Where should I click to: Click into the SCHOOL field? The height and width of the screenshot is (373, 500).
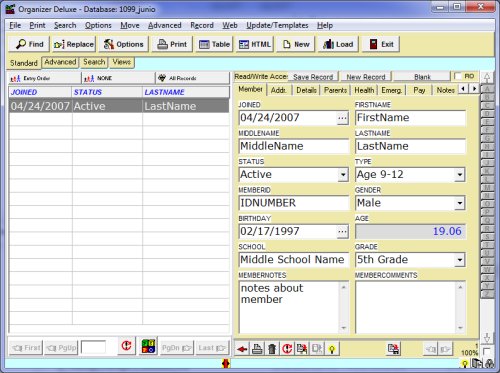294,260
